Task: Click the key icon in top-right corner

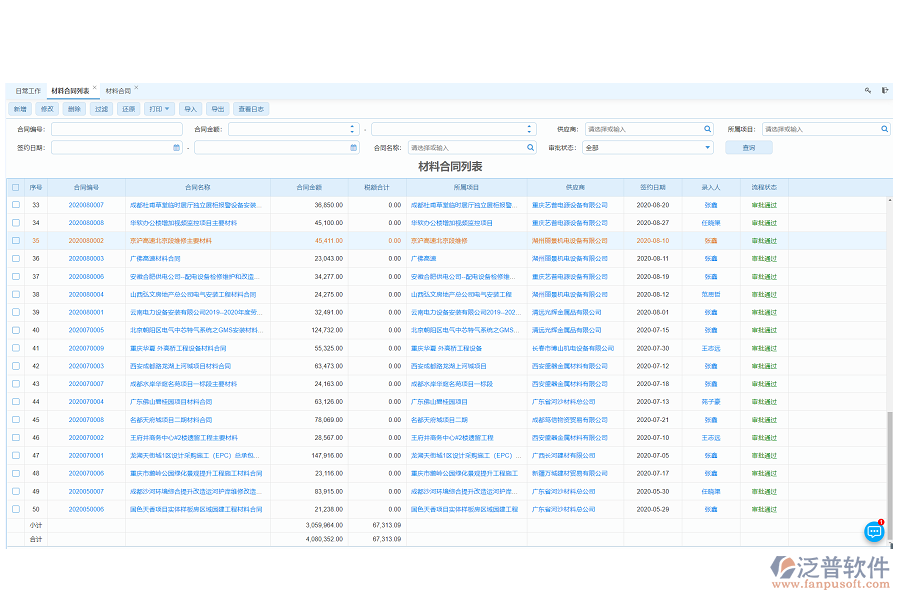Action: click(868, 90)
